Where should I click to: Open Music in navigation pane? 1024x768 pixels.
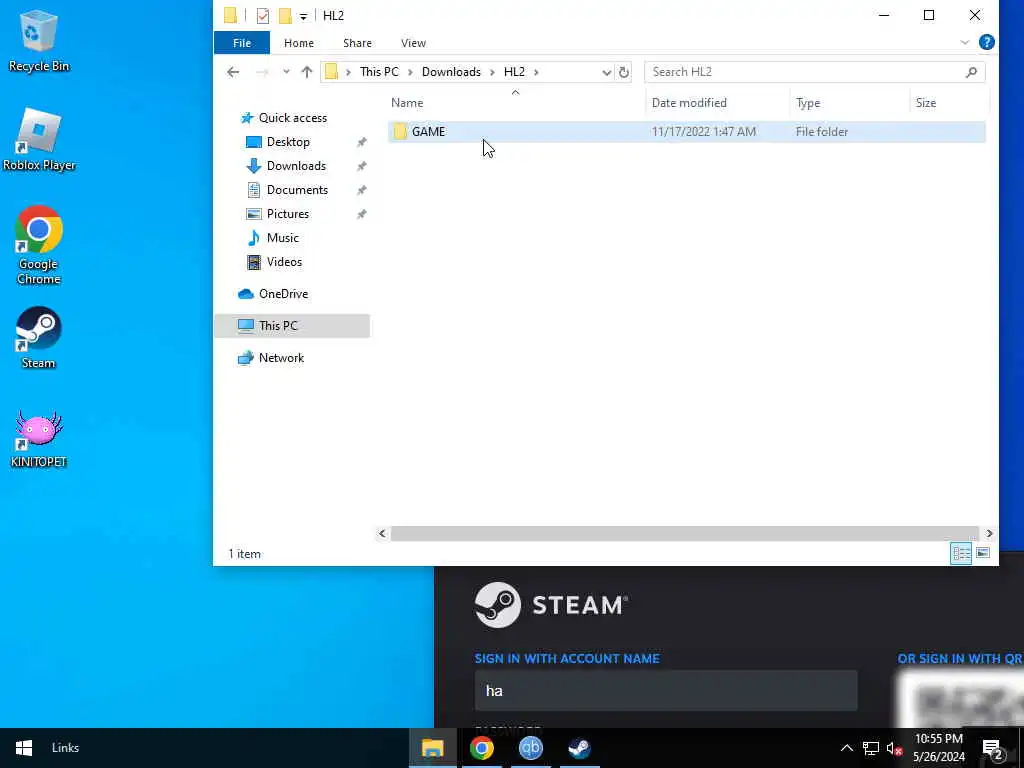click(x=282, y=238)
